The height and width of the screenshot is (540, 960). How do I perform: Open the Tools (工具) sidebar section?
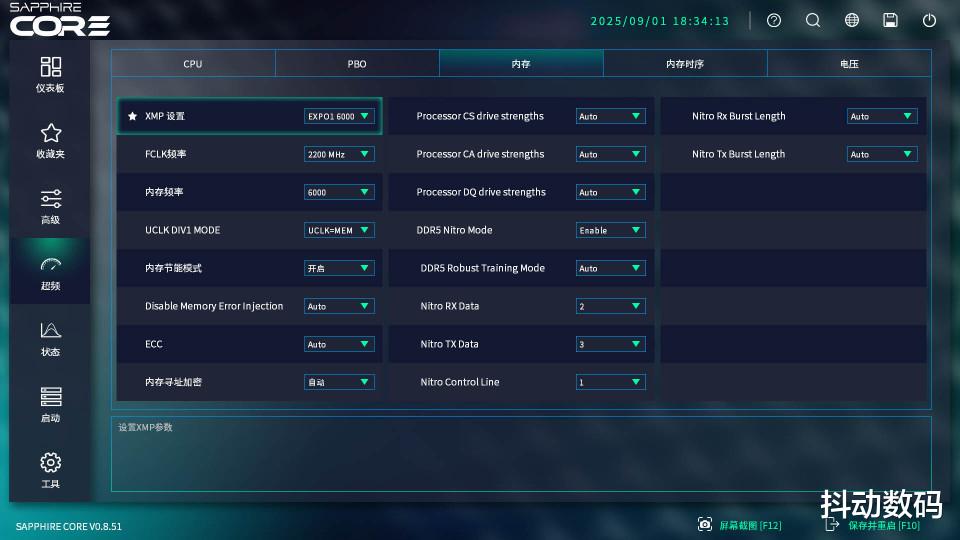pyautogui.click(x=50, y=471)
